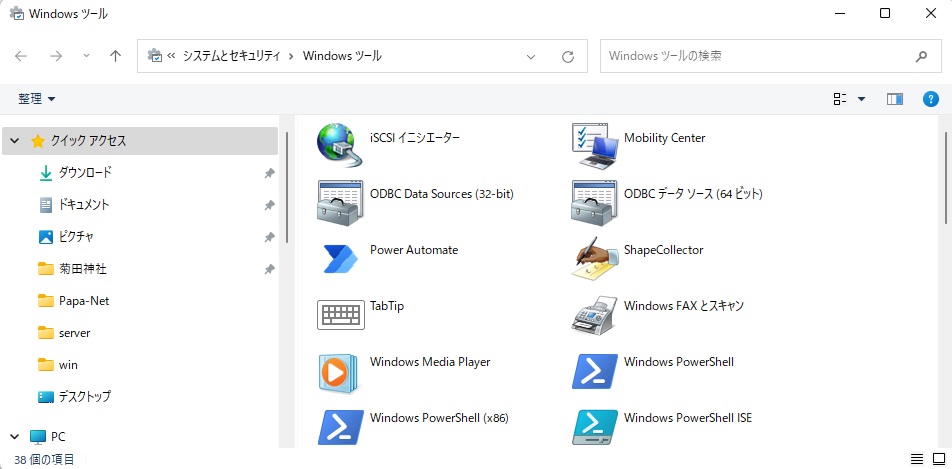Screen dimensions: 952x469
Task: Click the Windows Media Player label text
Action: [x=430, y=362]
